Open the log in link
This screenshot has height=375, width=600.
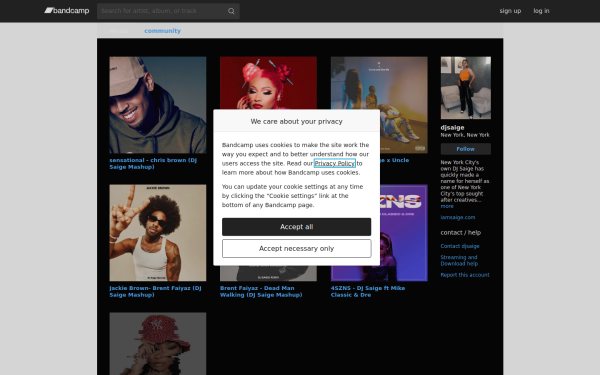[x=541, y=11]
